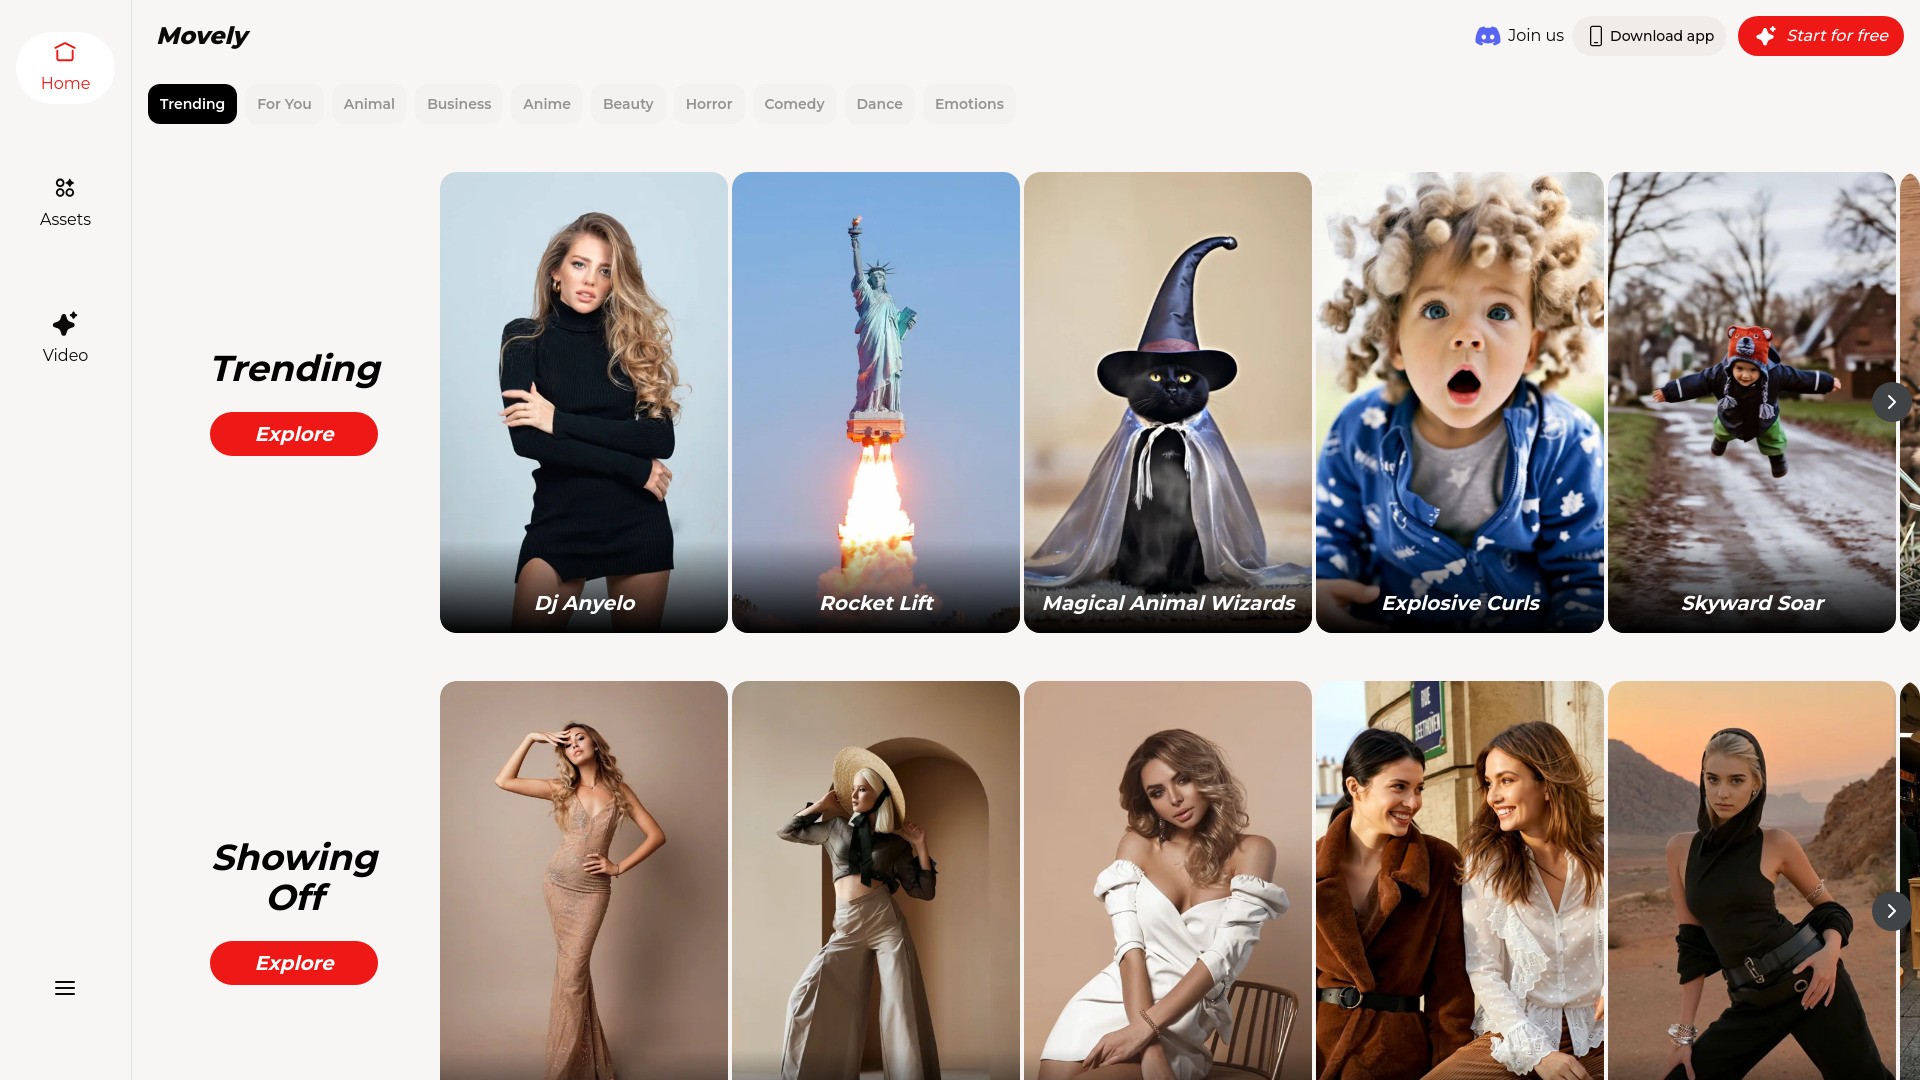The image size is (1920, 1080).
Task: Open the Magical Animal Wizards thumbnail
Action: 1167,402
